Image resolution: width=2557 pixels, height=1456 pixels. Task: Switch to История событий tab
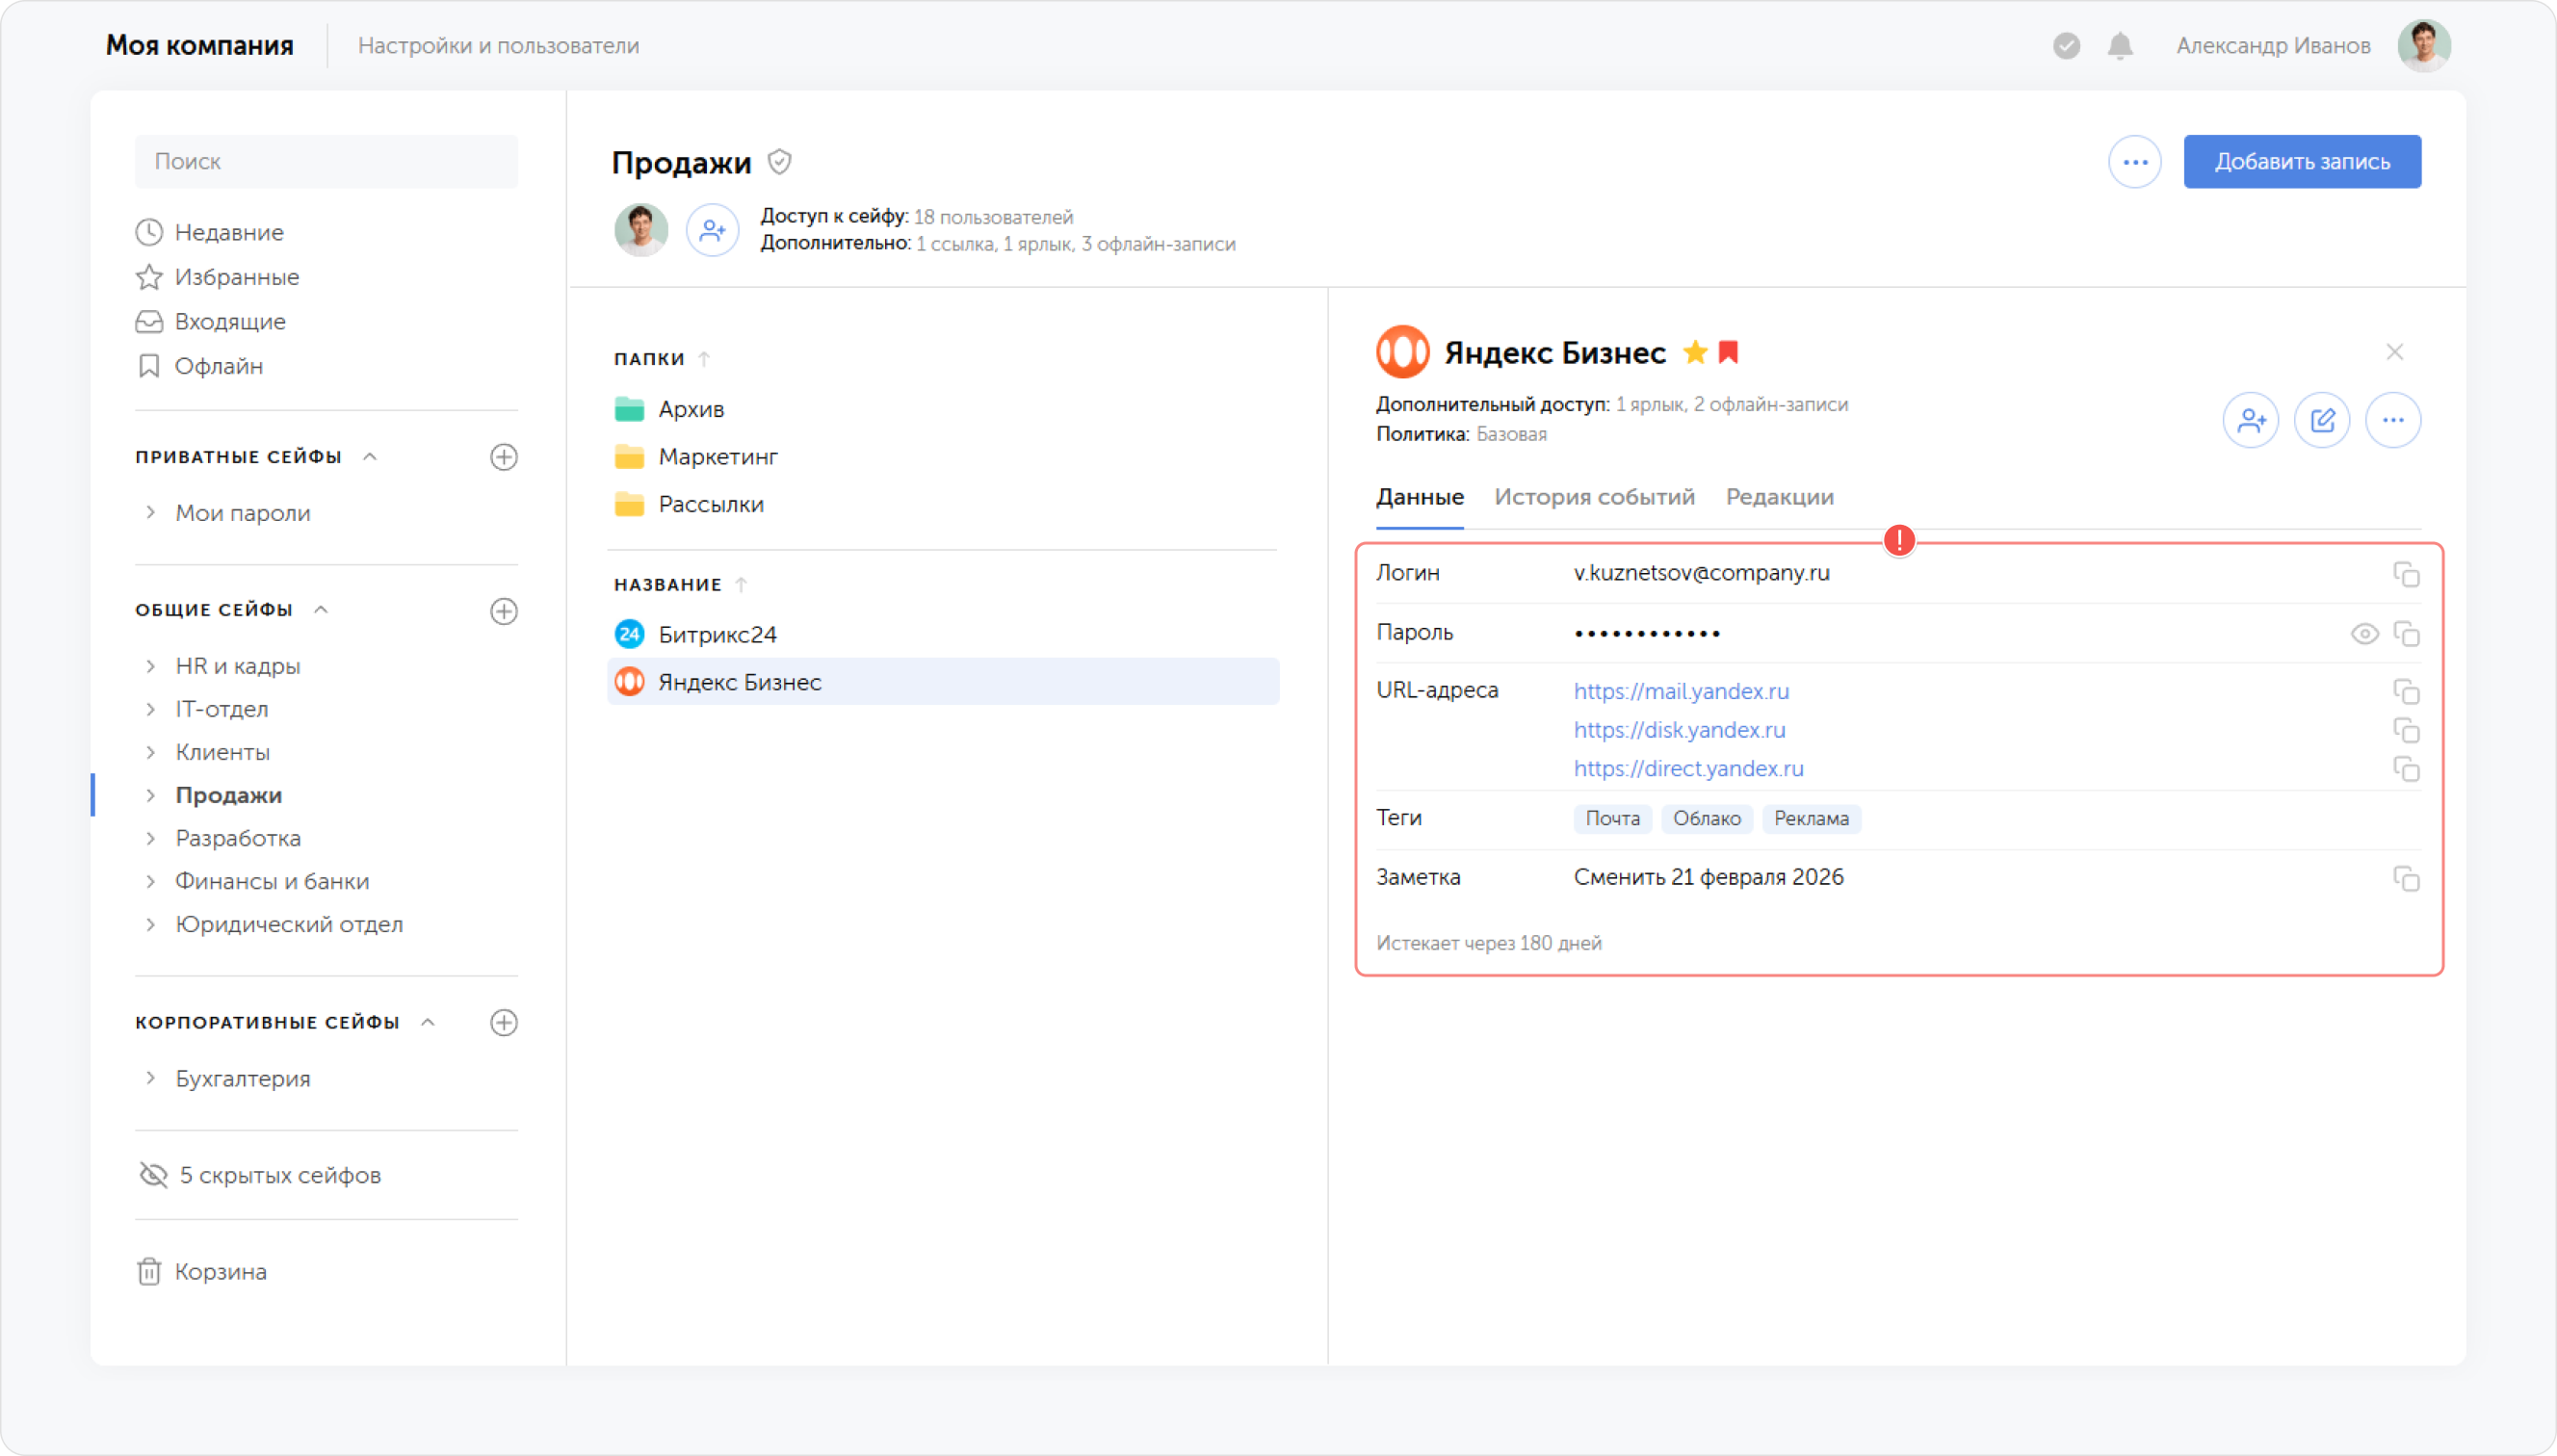click(x=1594, y=497)
